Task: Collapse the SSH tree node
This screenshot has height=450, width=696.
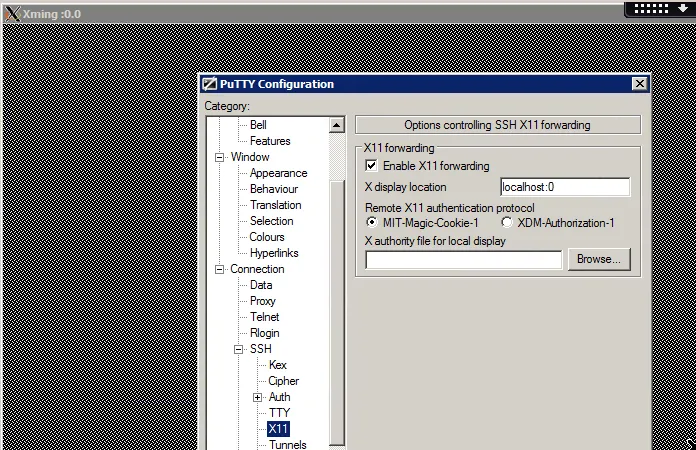Action: point(238,350)
